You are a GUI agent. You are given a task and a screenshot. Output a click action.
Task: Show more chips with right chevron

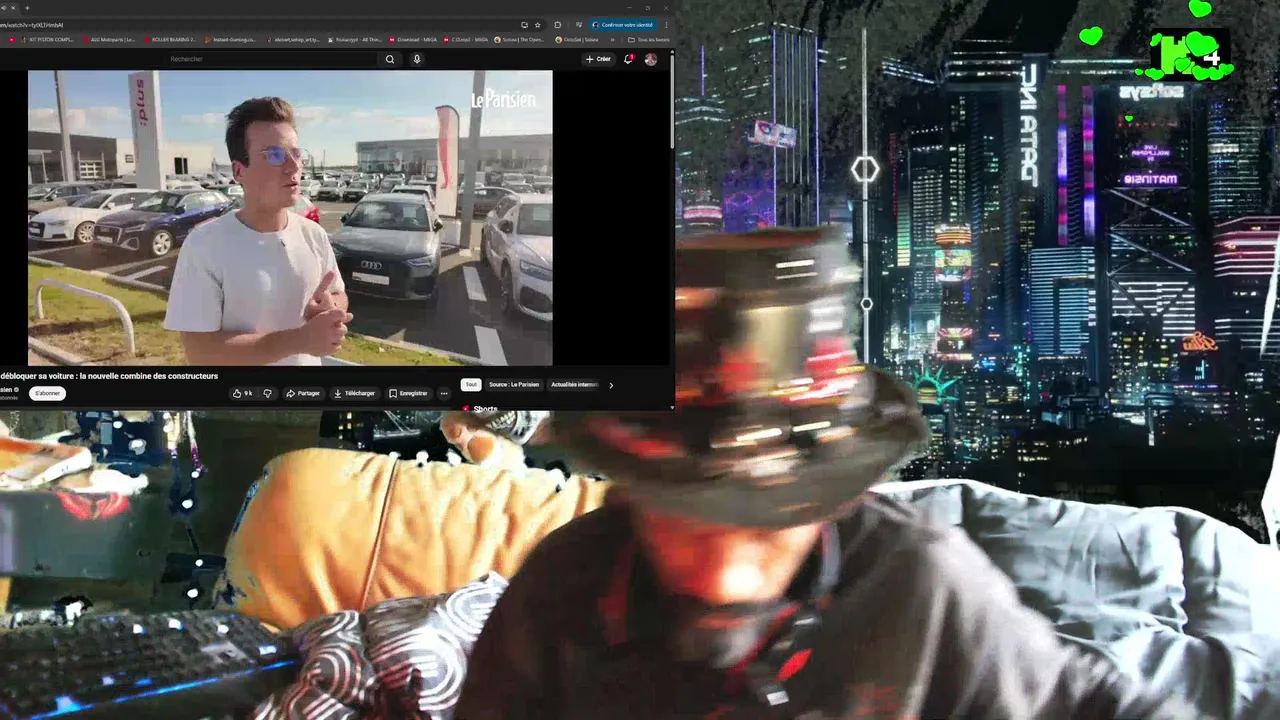(x=611, y=384)
